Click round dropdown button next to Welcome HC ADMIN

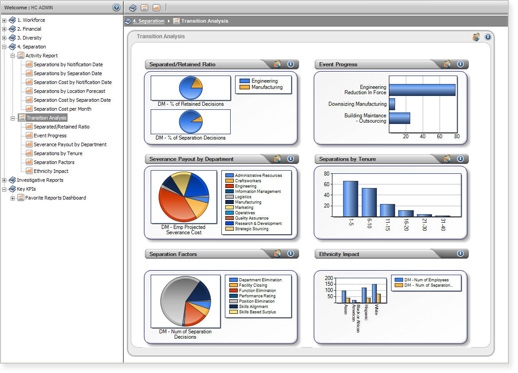point(116,7)
